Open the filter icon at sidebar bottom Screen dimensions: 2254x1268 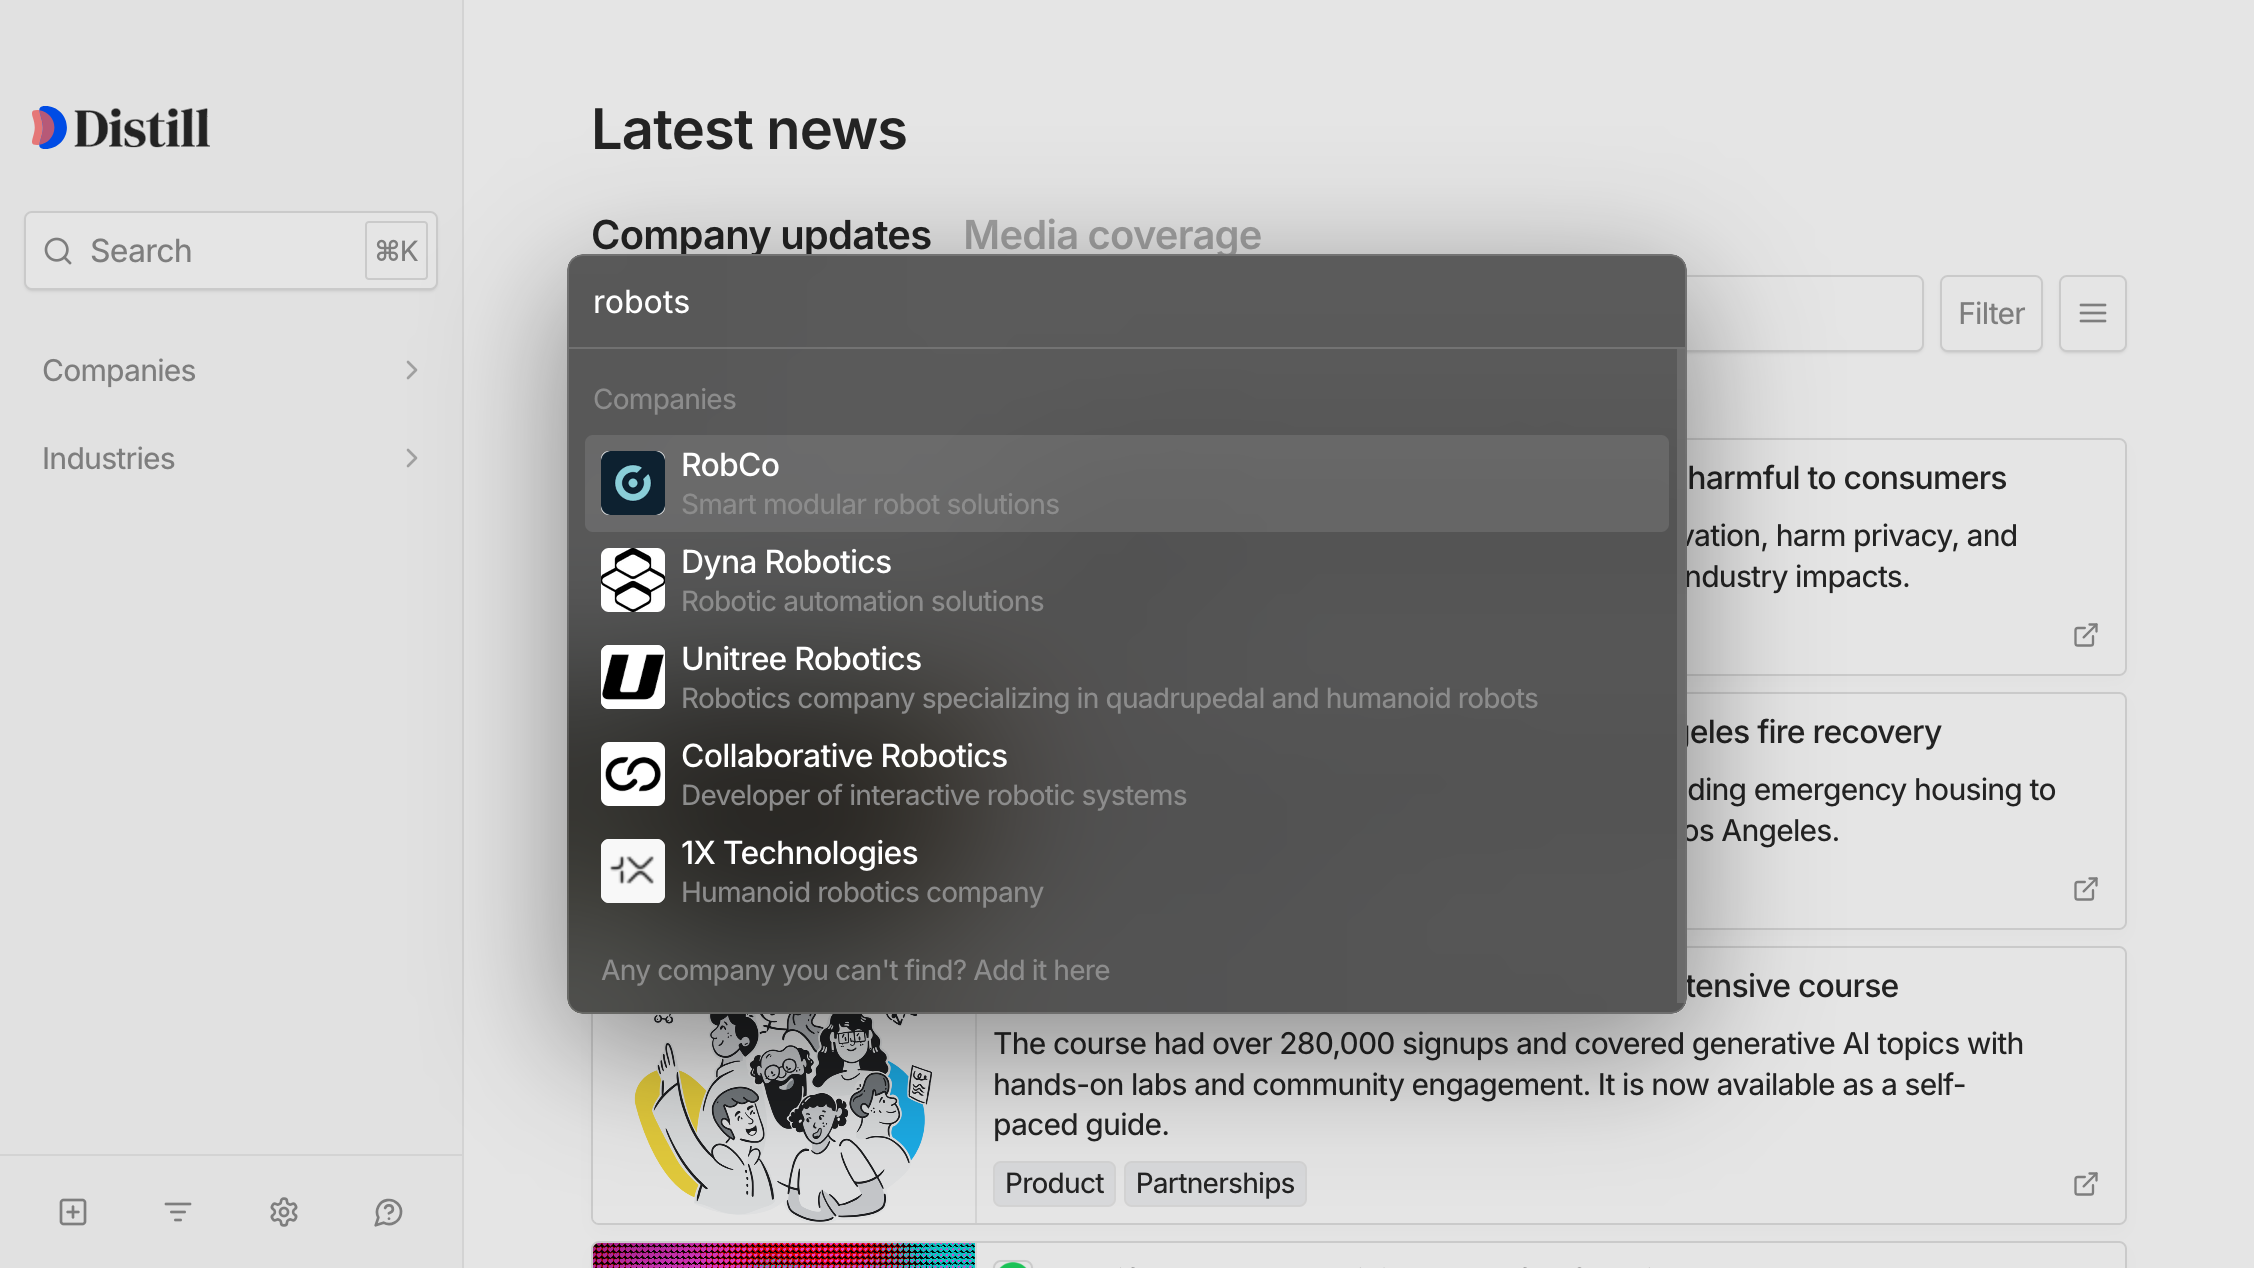[177, 1212]
